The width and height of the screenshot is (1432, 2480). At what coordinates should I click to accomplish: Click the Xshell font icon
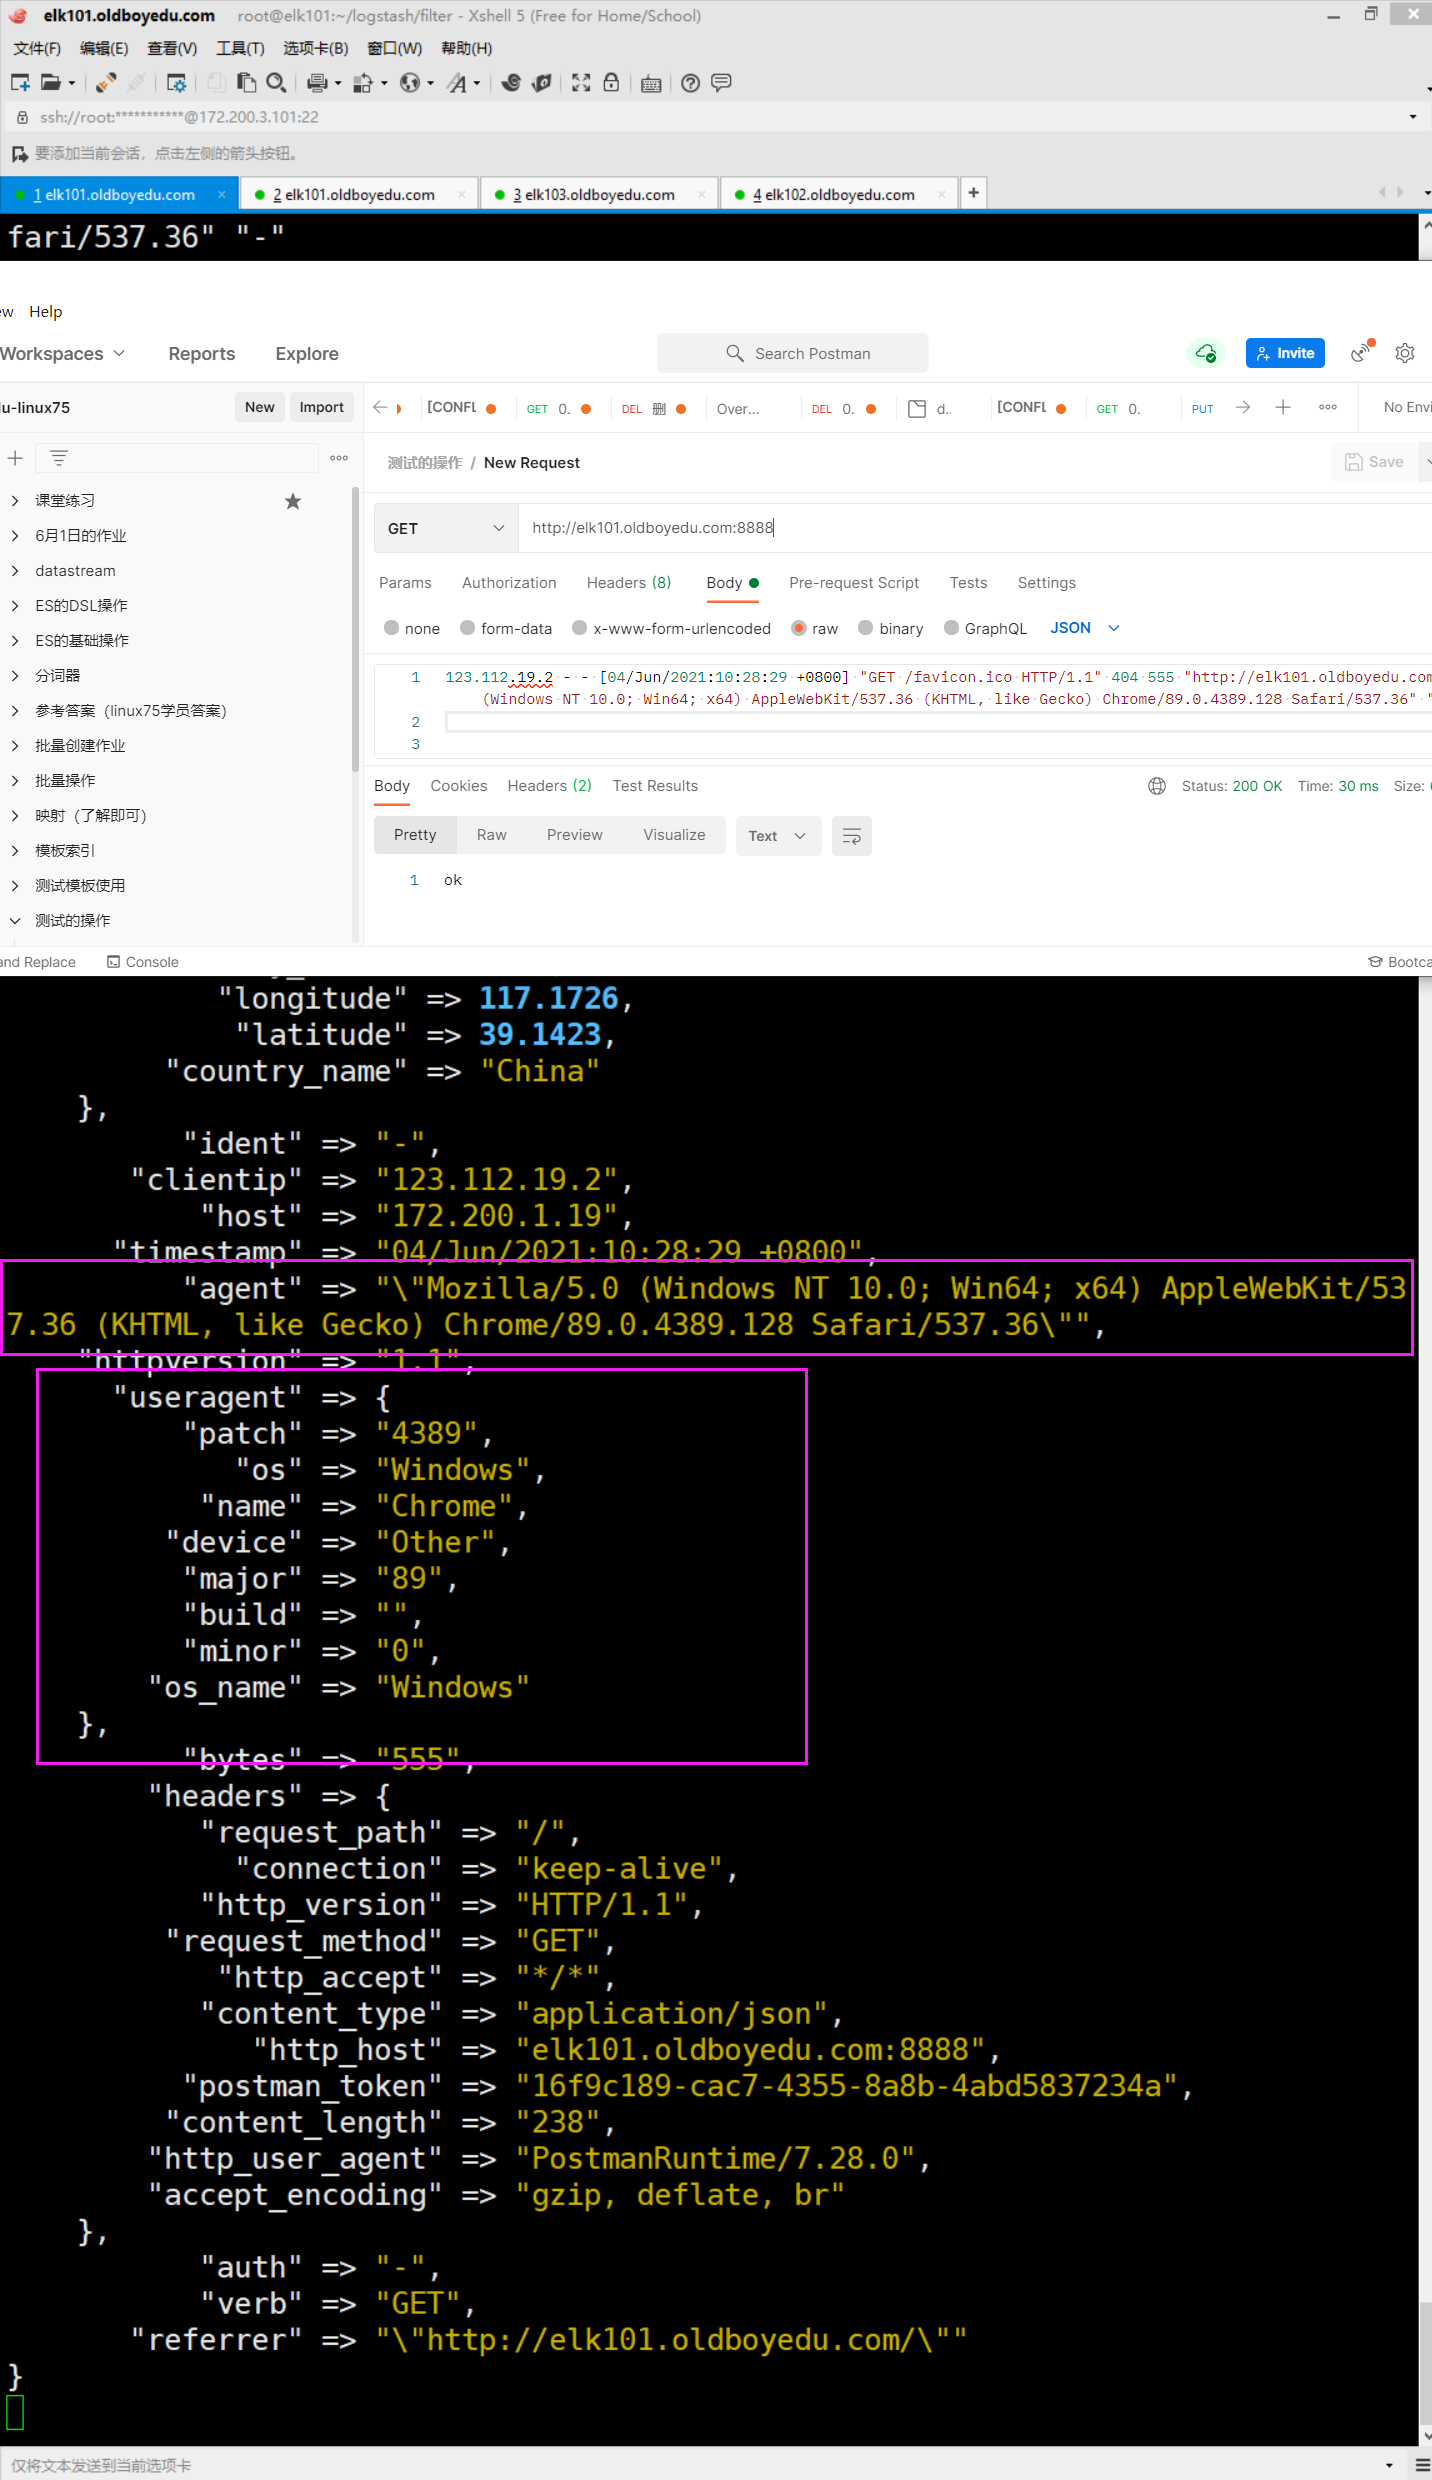457,83
